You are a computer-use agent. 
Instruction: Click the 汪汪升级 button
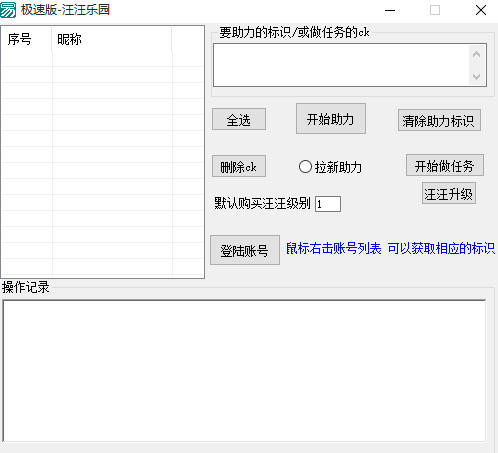449,193
